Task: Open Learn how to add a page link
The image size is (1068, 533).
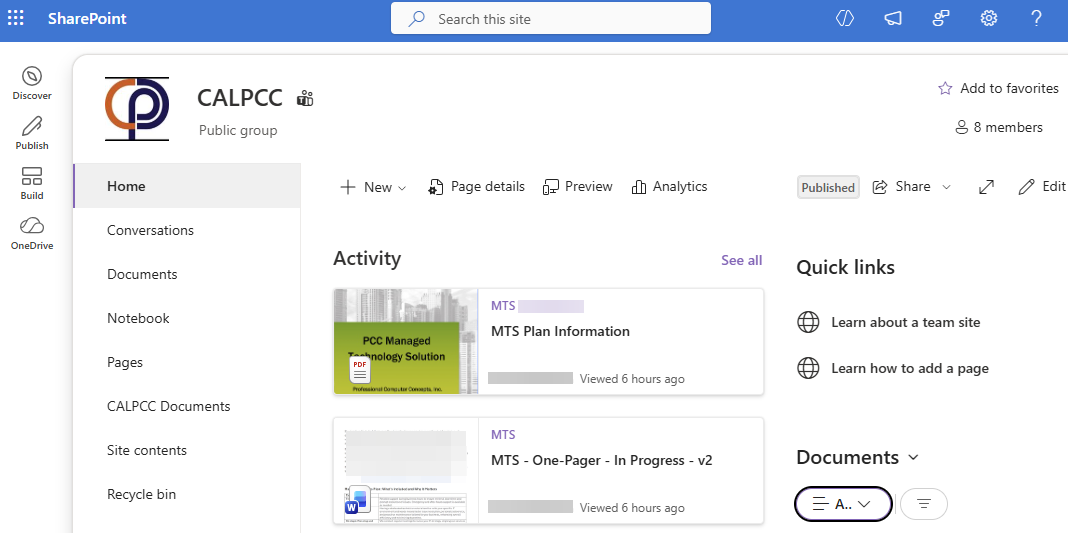Action: (910, 368)
